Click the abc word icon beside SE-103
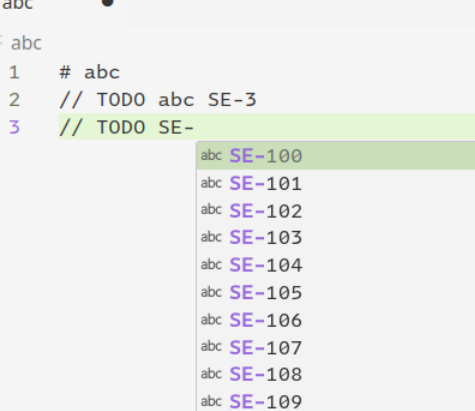The height and width of the screenshot is (411, 475). click(x=211, y=237)
